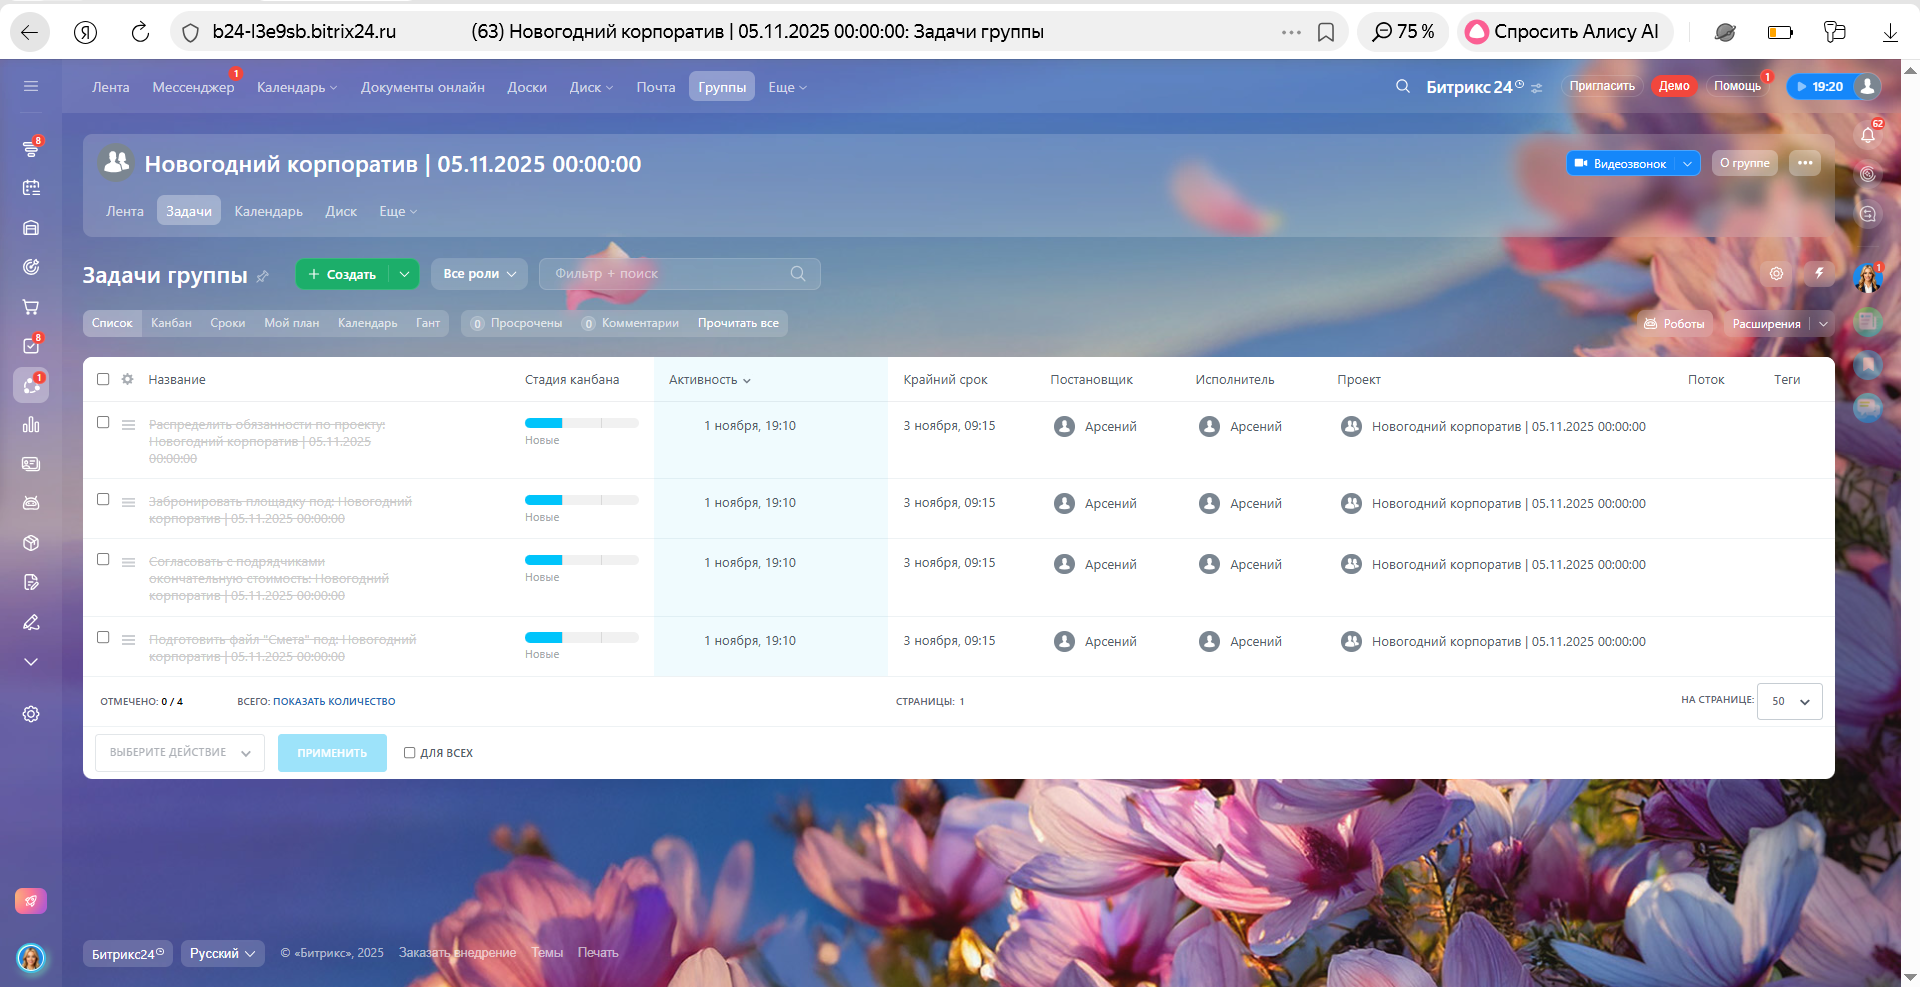Expand the Еще menu in the top navigation
This screenshot has width=1920, height=987.
787,87
